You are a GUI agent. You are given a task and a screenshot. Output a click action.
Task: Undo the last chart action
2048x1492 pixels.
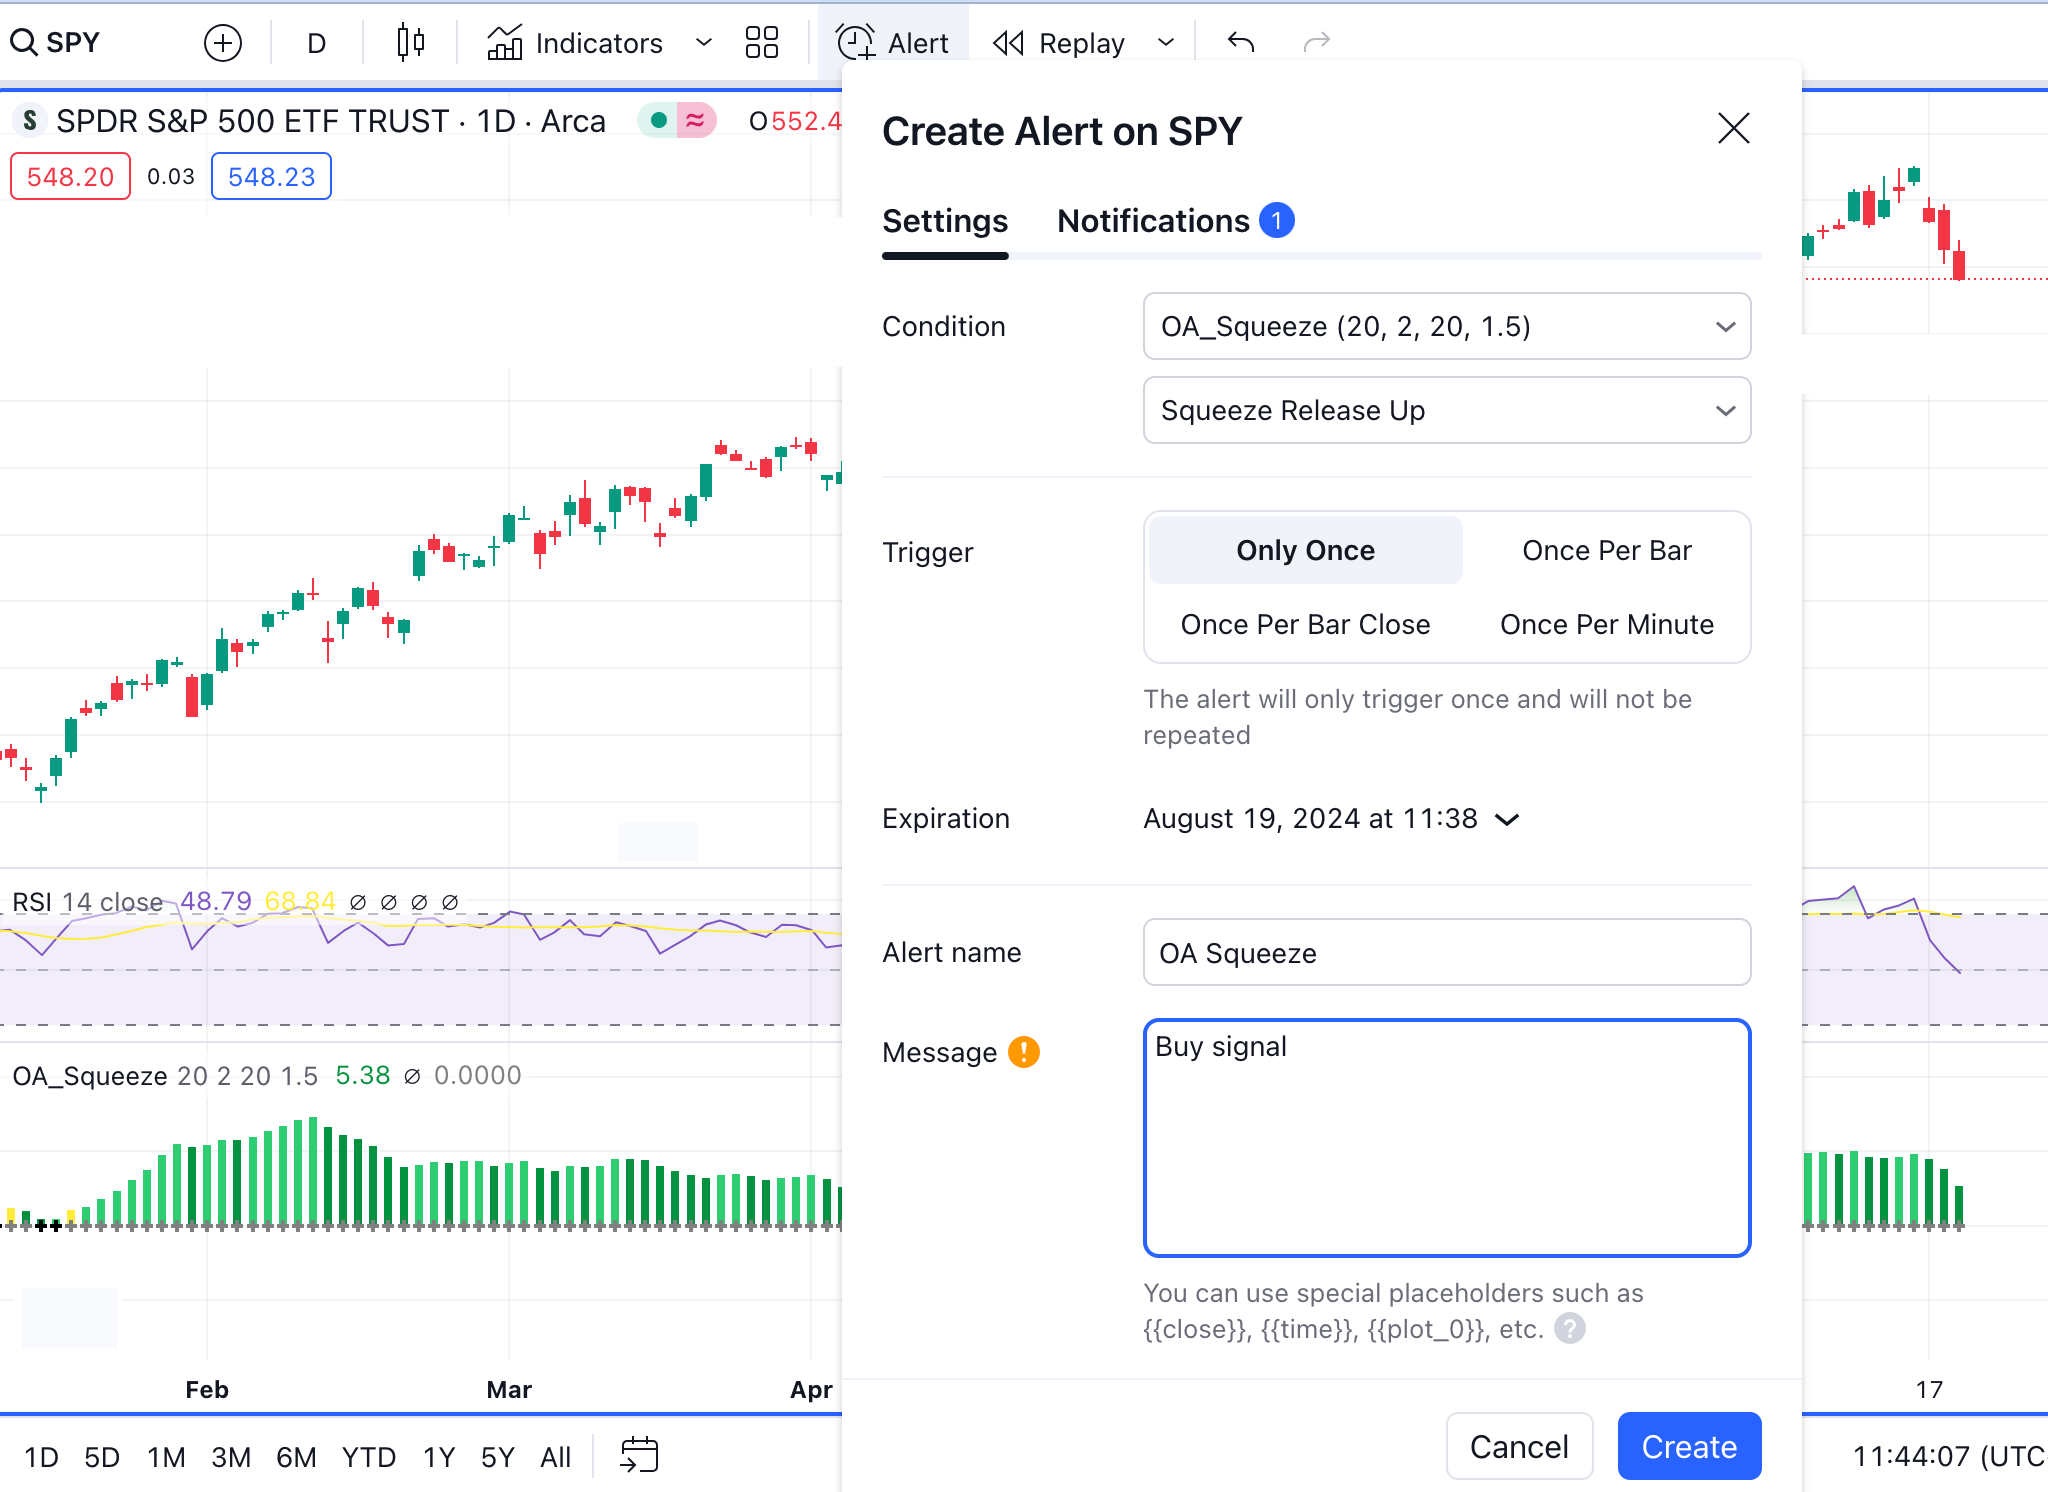(1241, 43)
